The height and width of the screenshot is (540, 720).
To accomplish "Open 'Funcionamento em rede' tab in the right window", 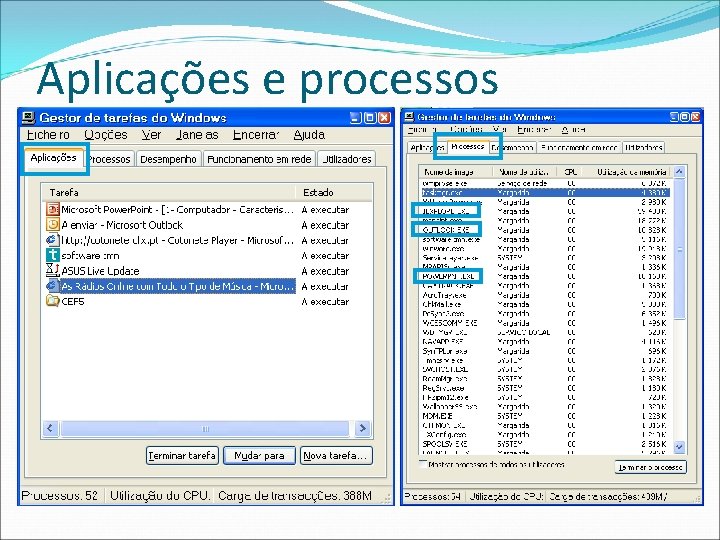I will (579, 147).
